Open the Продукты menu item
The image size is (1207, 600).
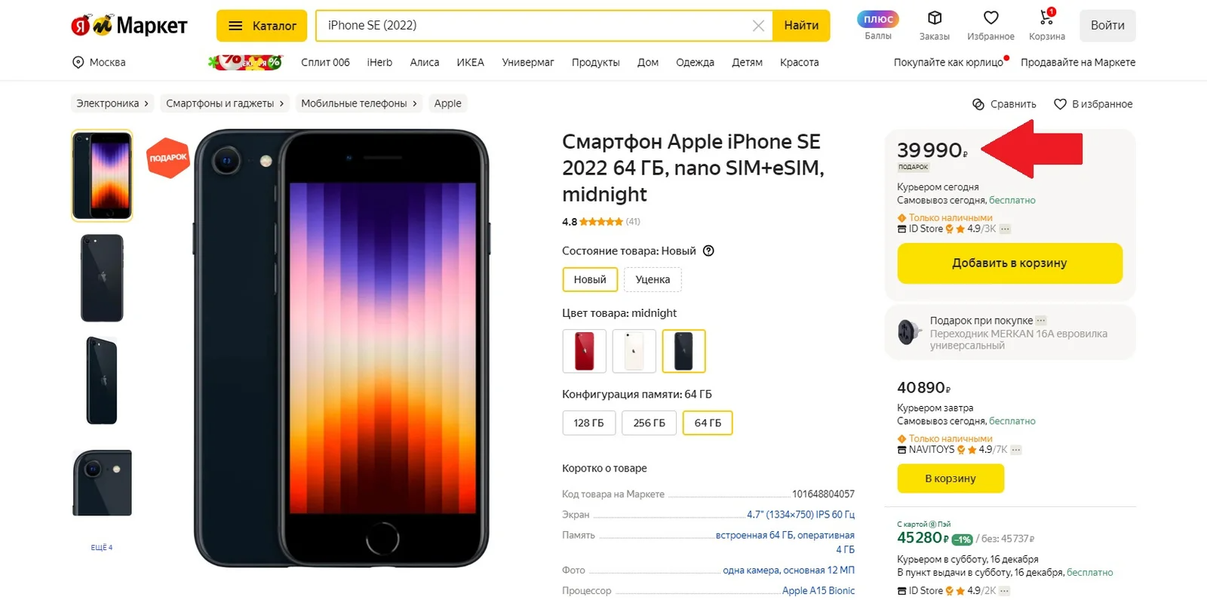(x=596, y=62)
